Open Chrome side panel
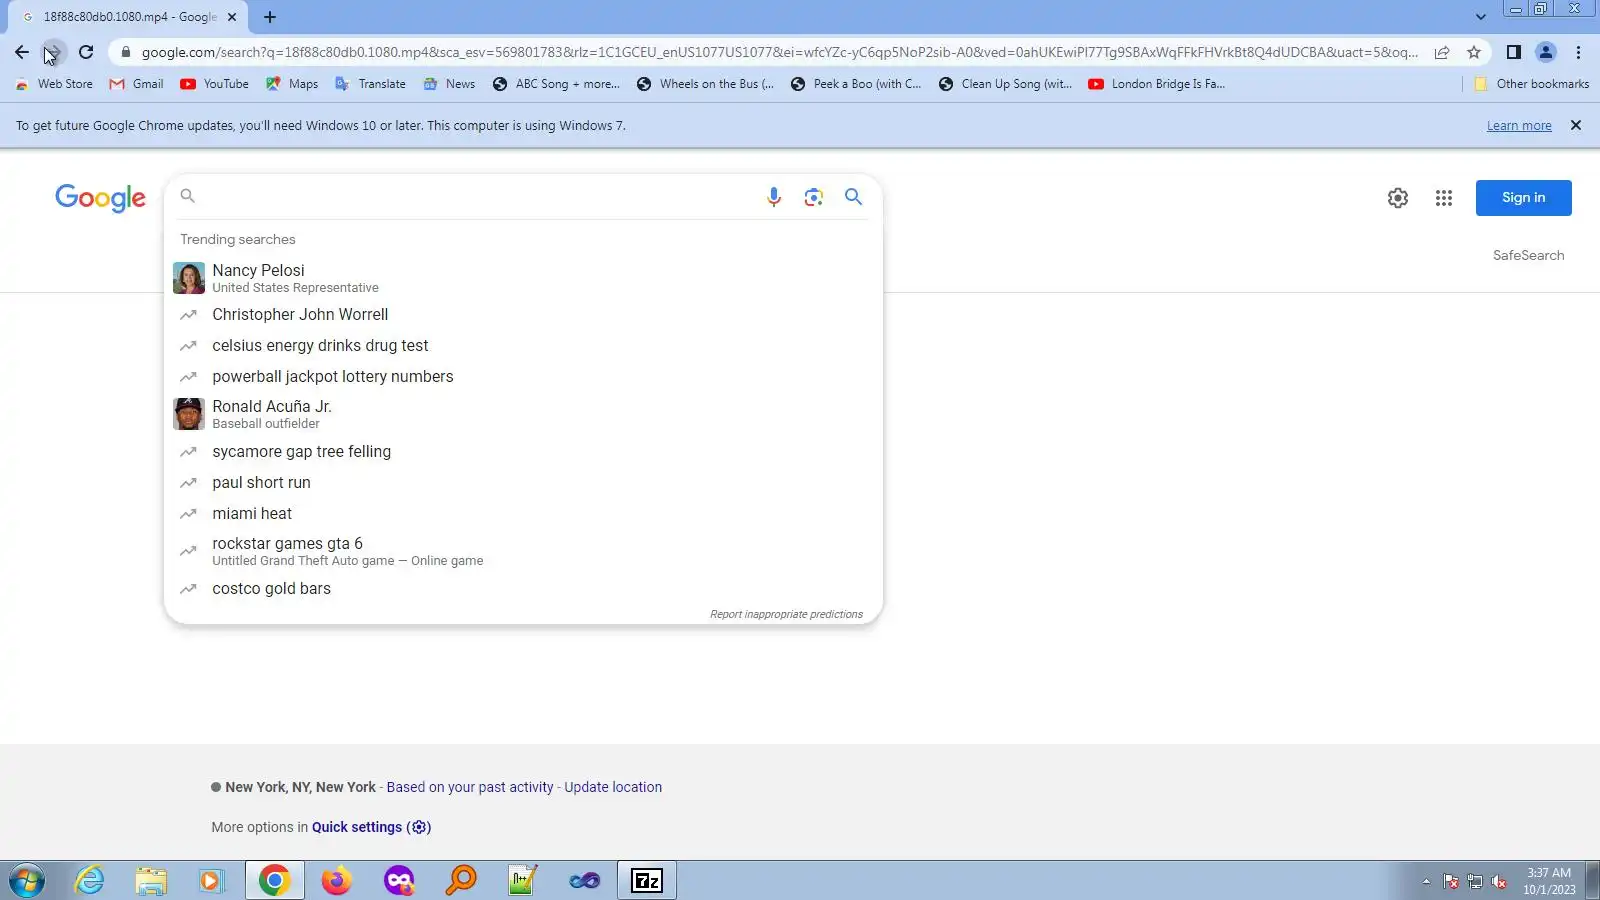This screenshot has height=900, width=1600. click(x=1514, y=52)
